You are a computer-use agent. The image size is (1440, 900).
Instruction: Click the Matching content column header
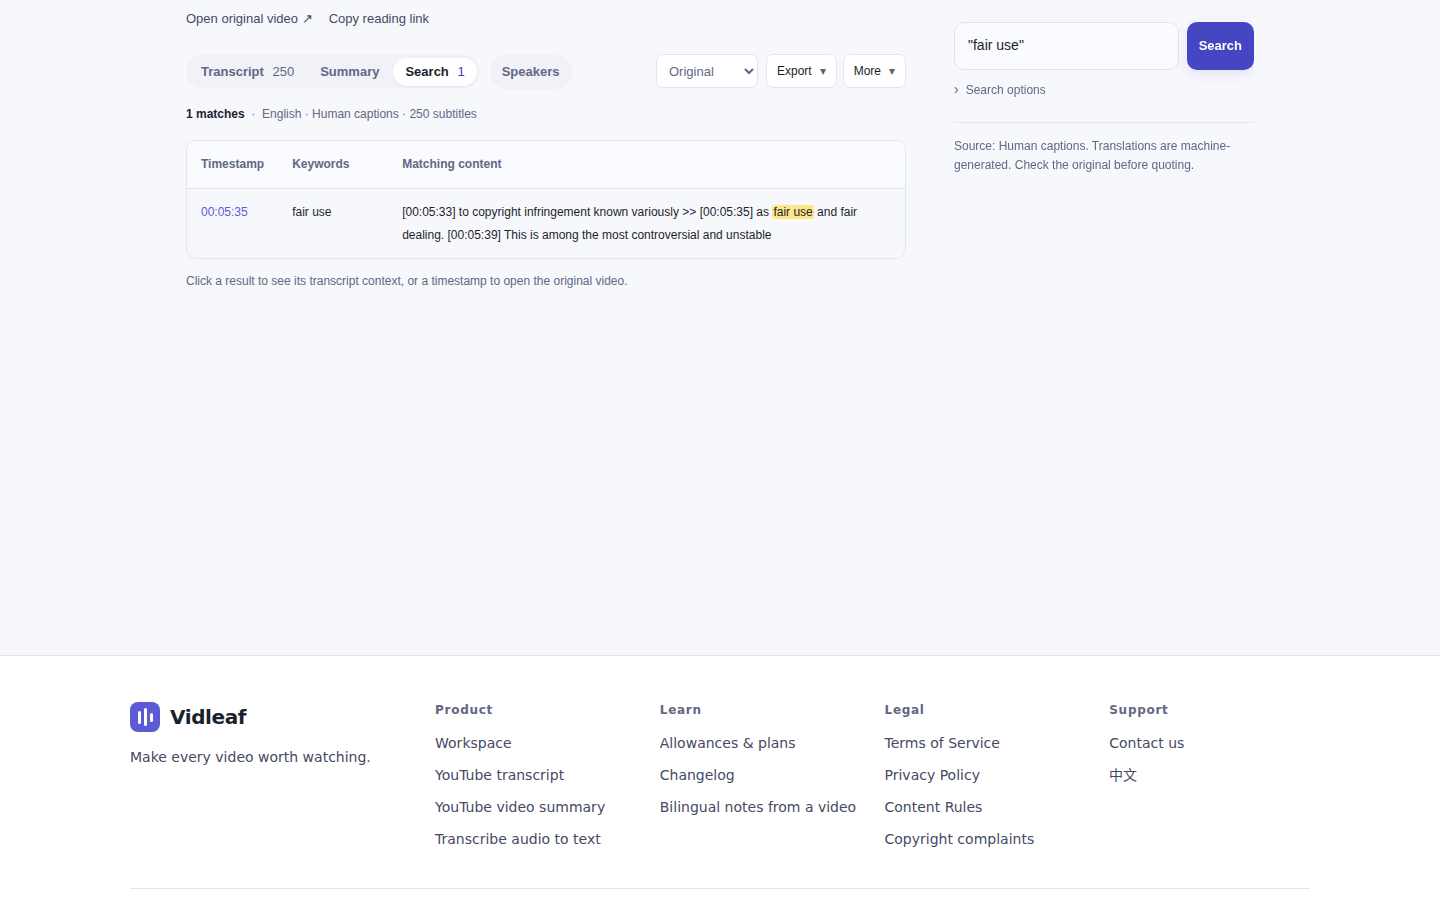click(452, 164)
